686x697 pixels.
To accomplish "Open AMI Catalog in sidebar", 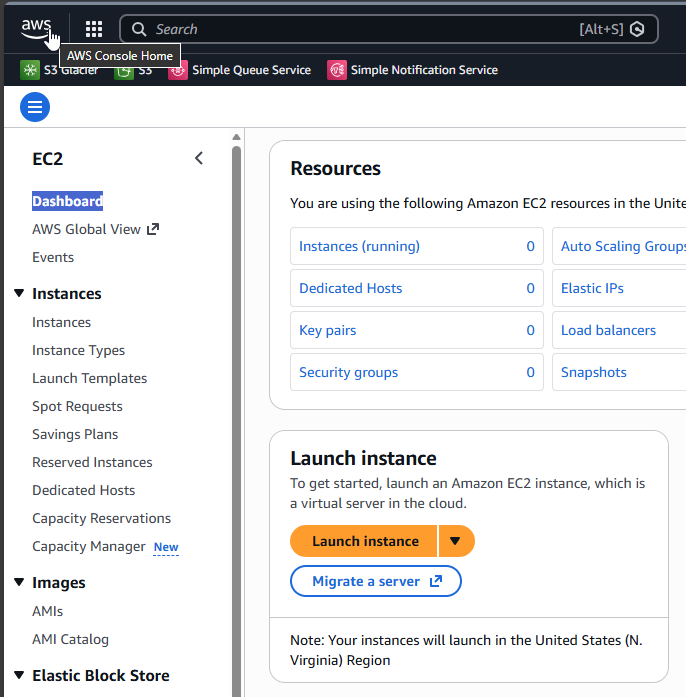I will click(70, 639).
